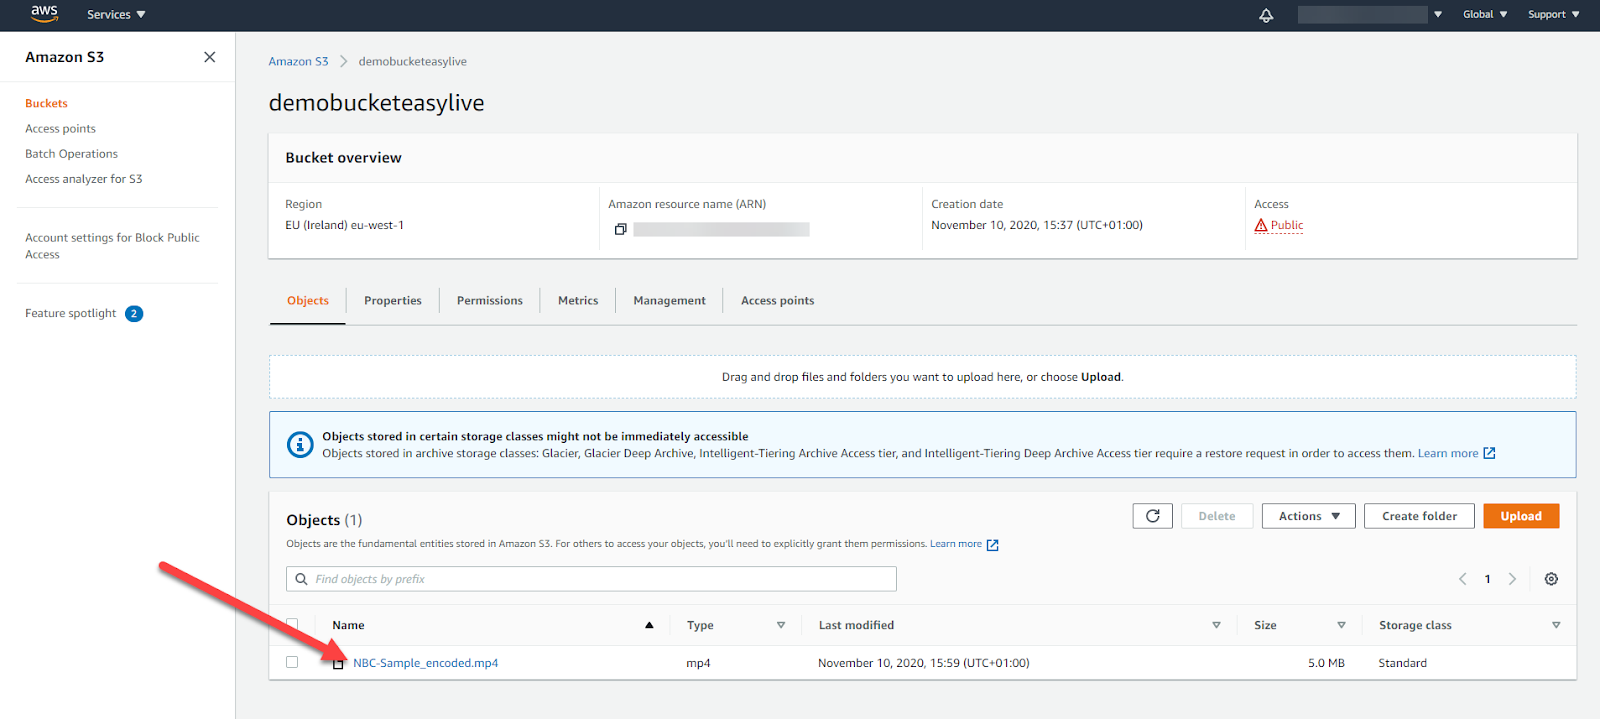Viewport: 1600px width, 719px height.
Task: Go to the previous page of objects
Action: coord(1463,579)
